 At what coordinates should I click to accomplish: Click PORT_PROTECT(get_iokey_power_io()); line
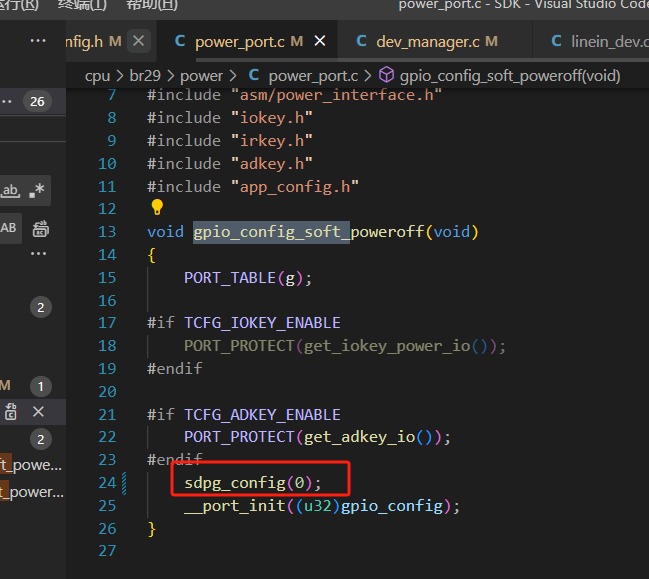pyautogui.click(x=345, y=346)
